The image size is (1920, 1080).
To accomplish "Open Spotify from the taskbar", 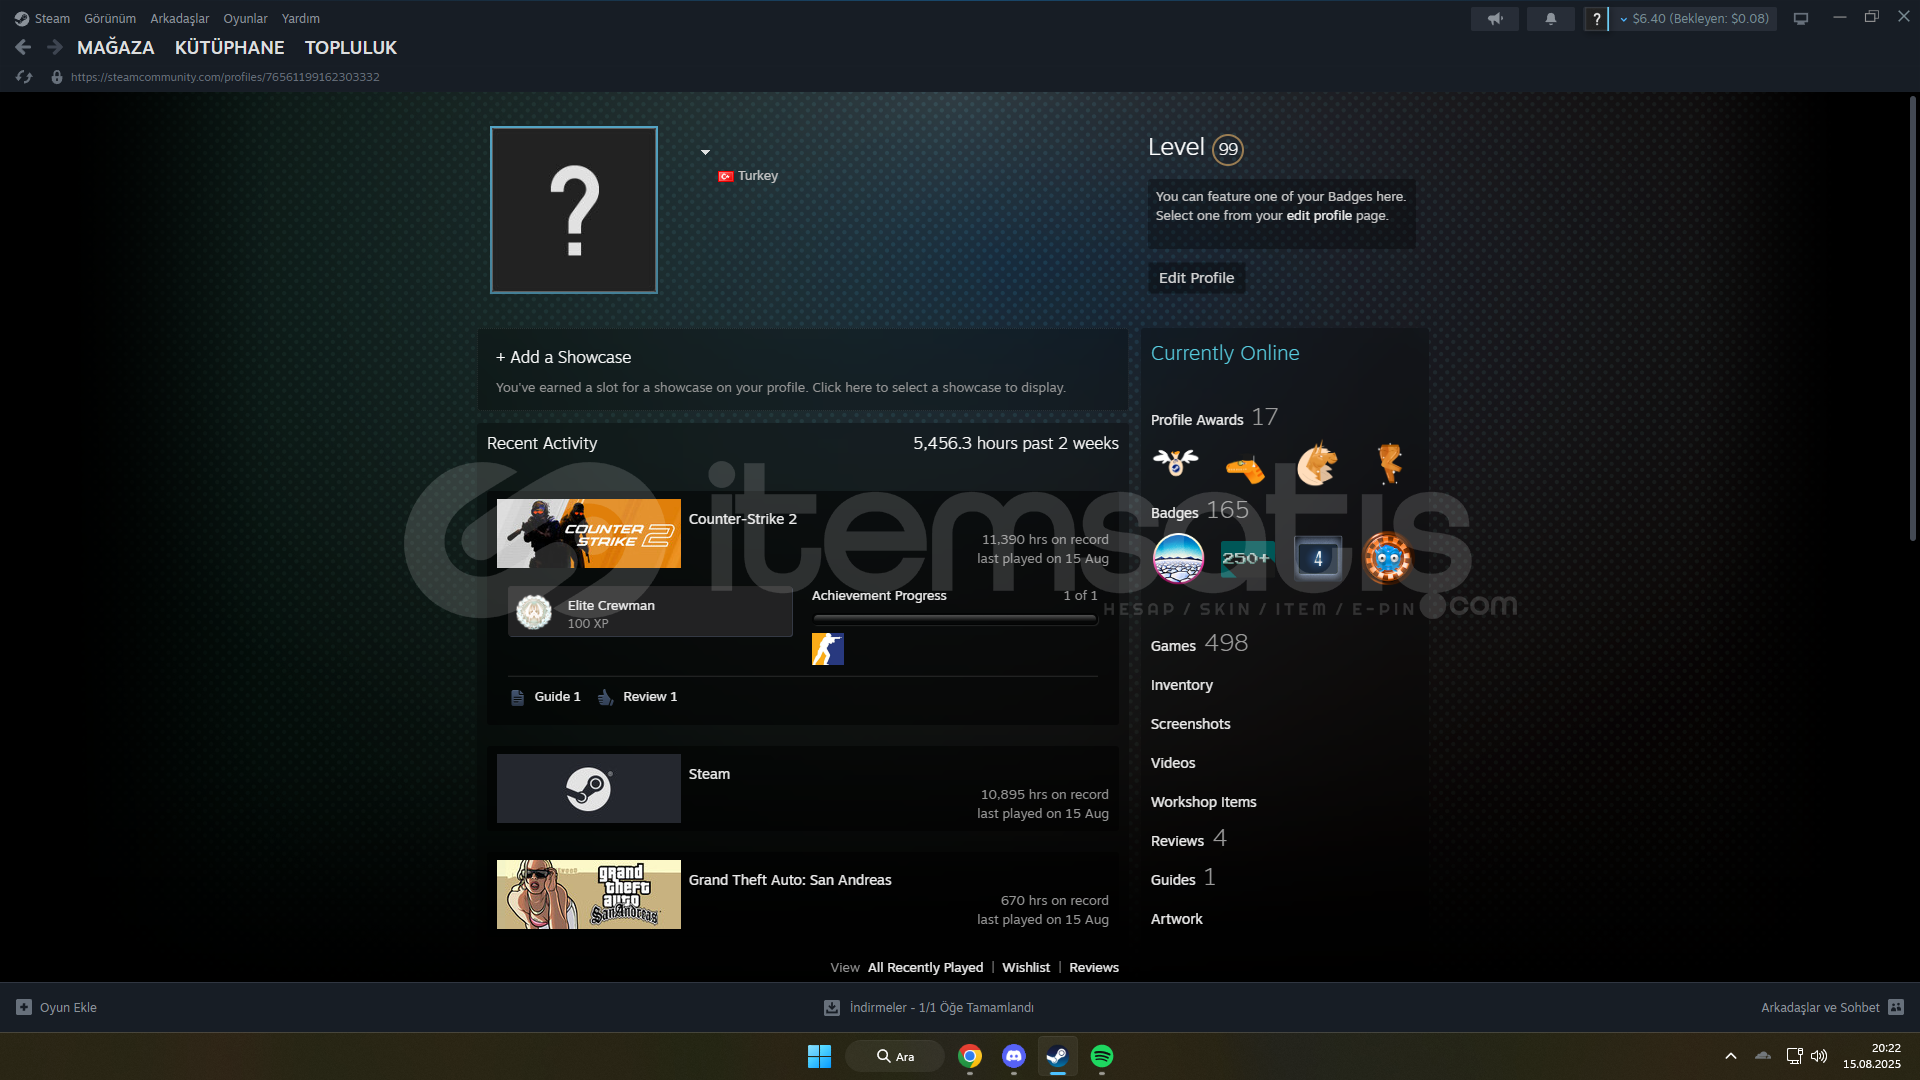I will pyautogui.click(x=1102, y=1056).
